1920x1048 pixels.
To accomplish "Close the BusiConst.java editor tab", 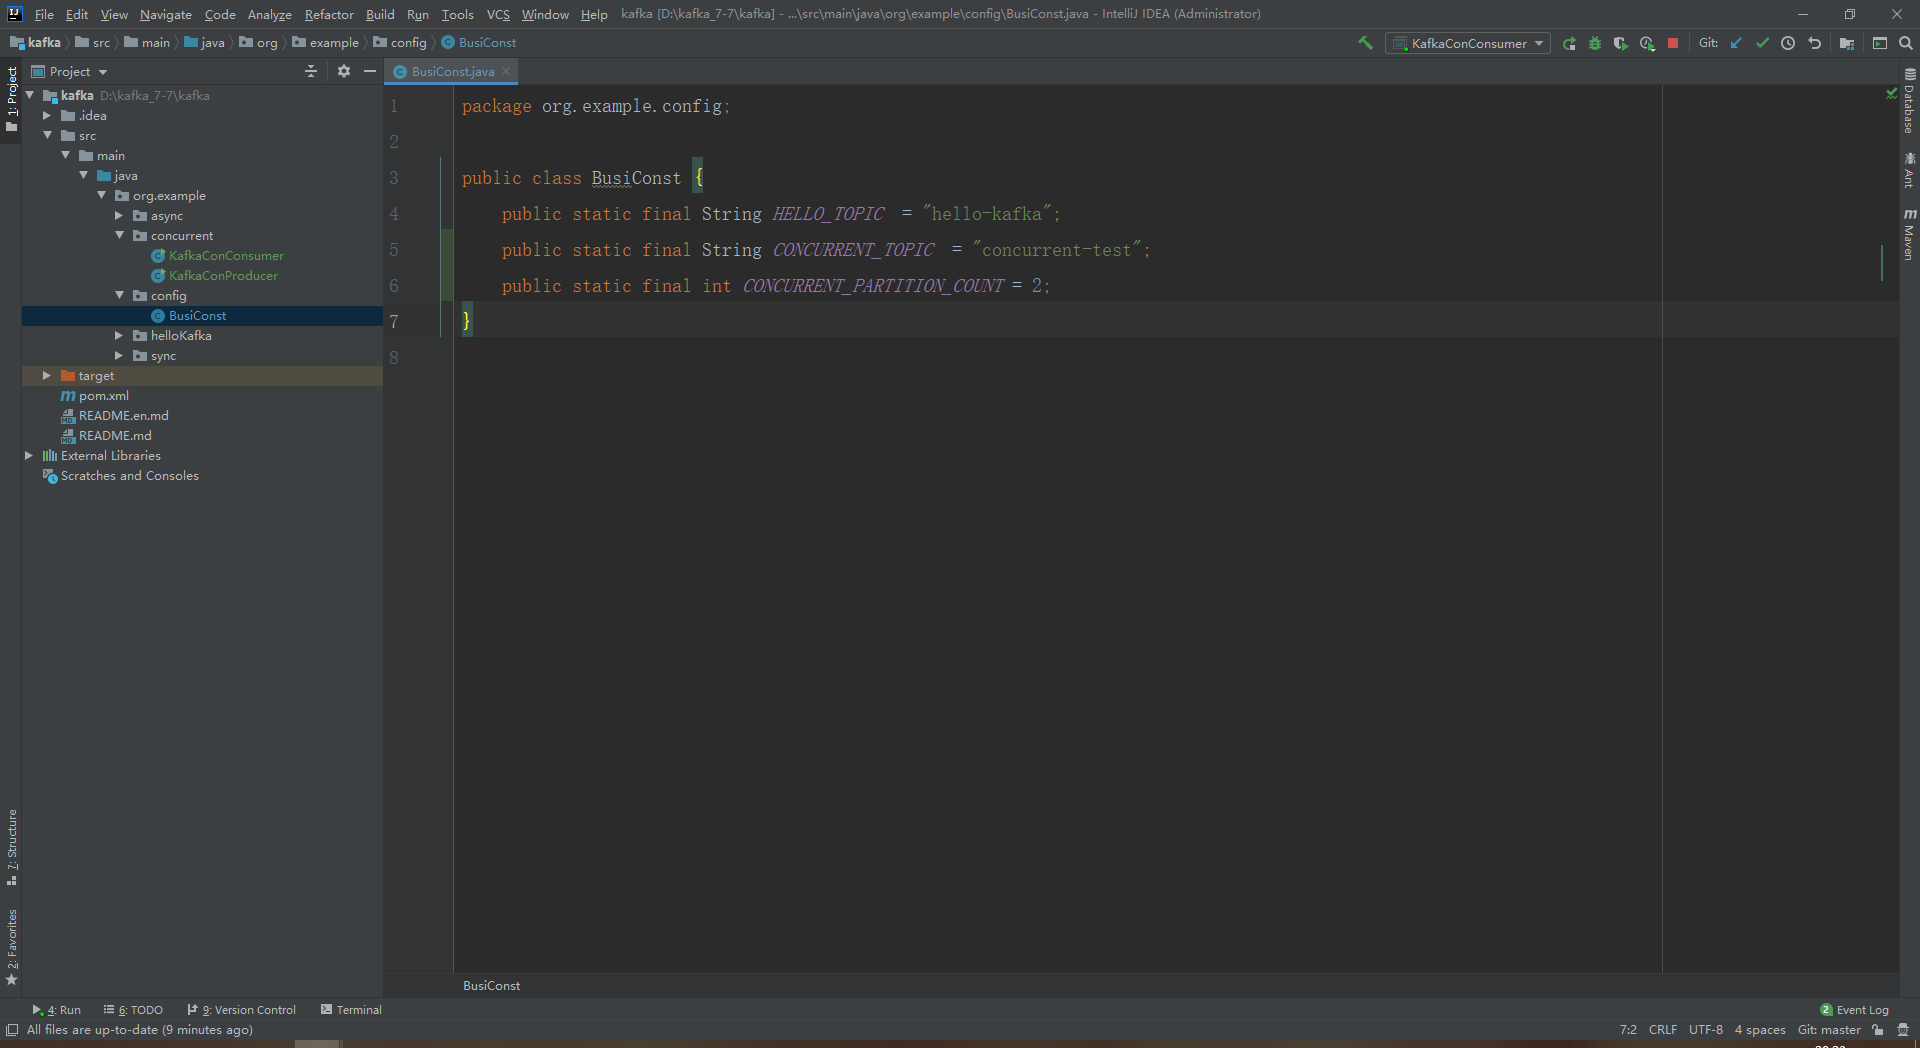I will [506, 71].
